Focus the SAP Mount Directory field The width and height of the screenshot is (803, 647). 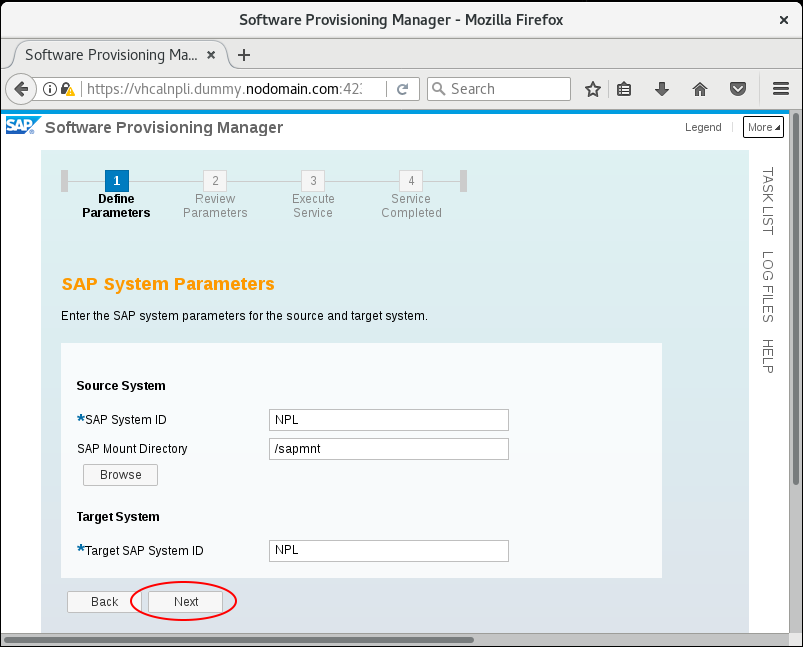pos(389,449)
